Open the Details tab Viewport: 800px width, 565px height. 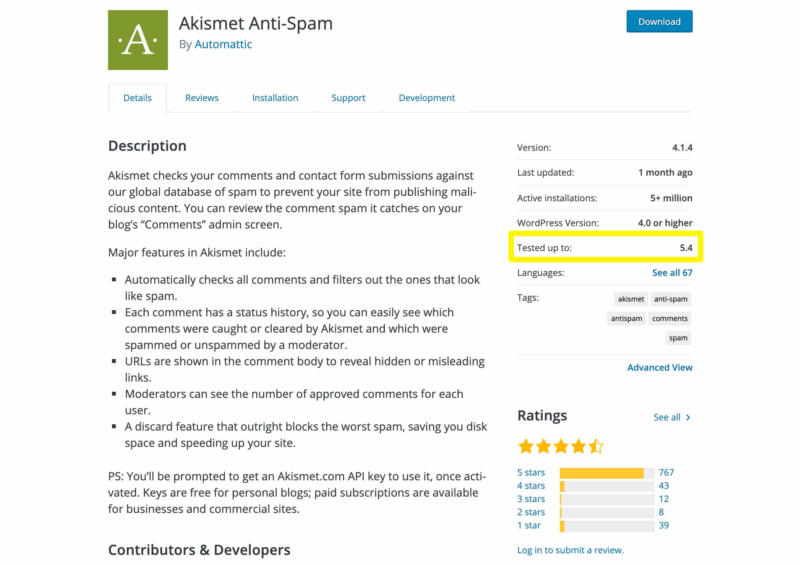pyautogui.click(x=137, y=98)
